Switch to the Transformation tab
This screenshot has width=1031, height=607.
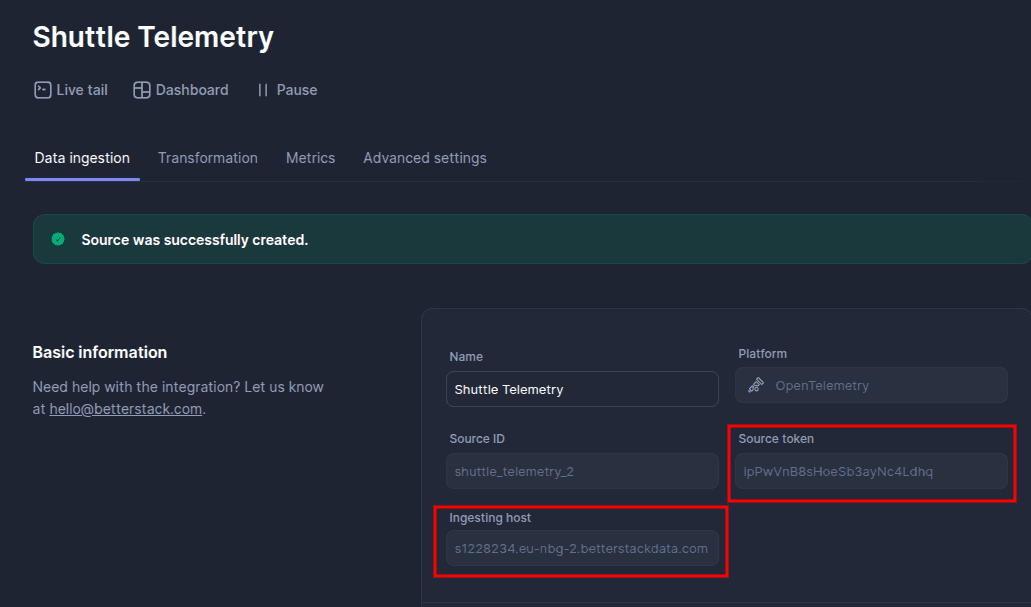pos(208,158)
